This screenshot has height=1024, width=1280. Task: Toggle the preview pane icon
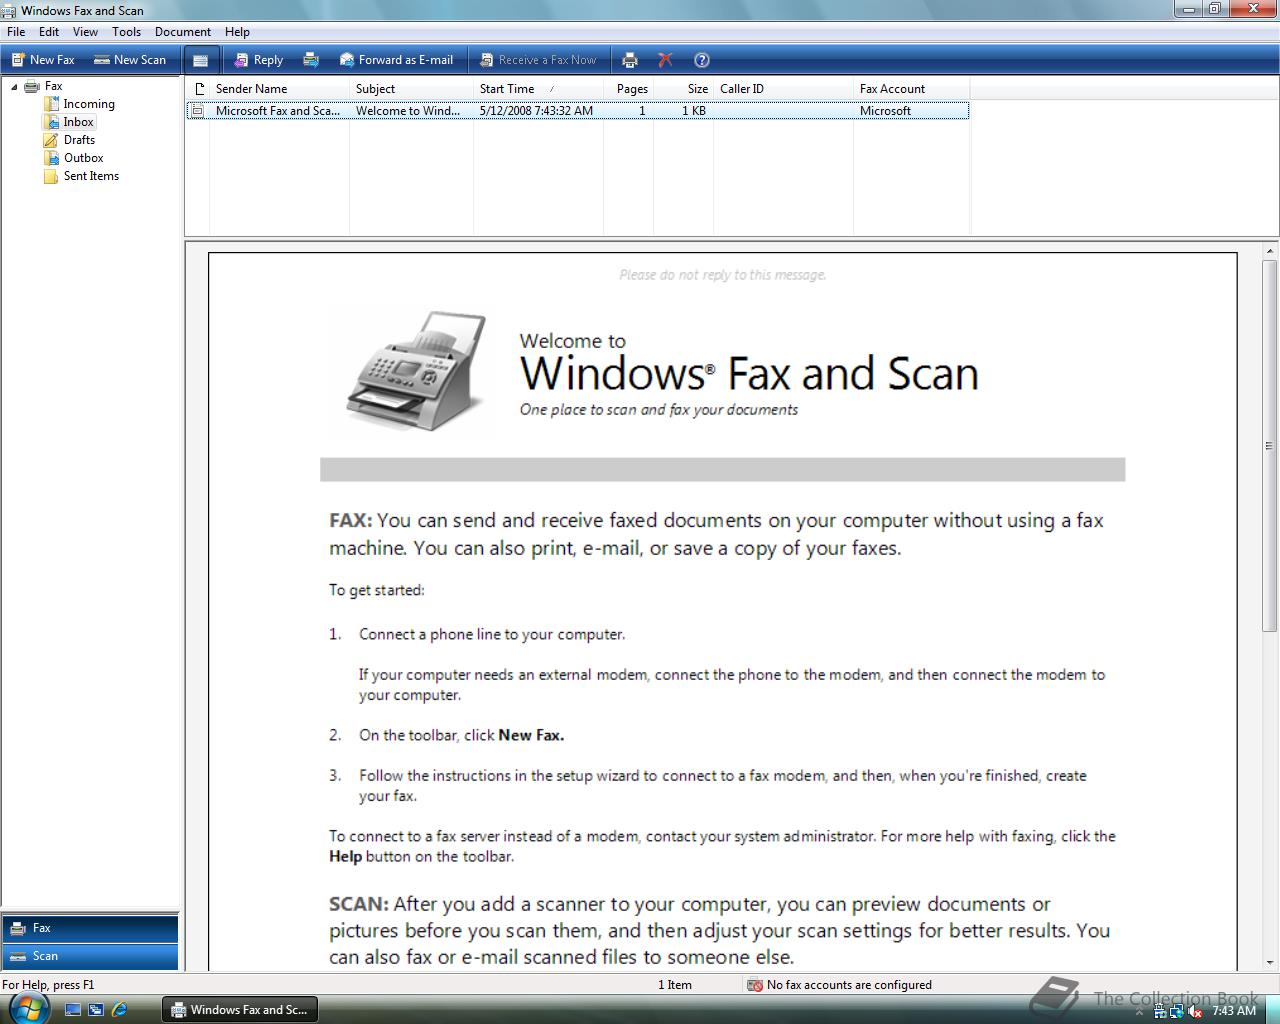[201, 60]
